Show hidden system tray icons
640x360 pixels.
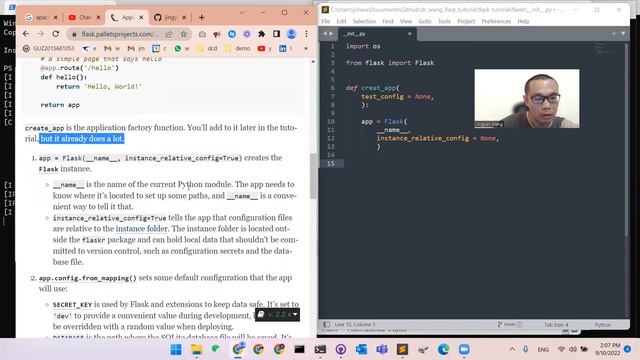click(x=512, y=349)
